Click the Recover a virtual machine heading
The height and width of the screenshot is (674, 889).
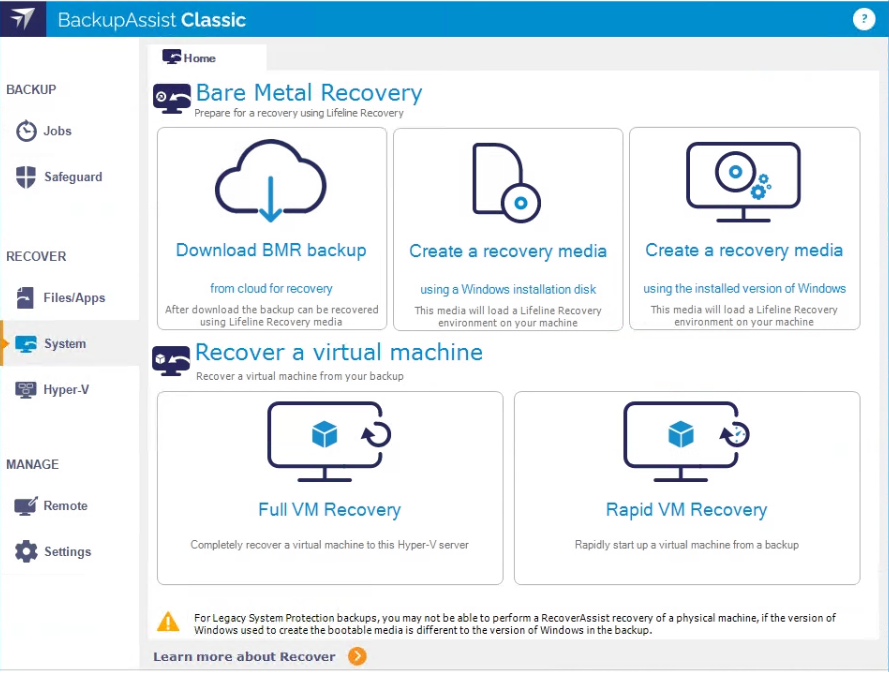click(x=339, y=353)
